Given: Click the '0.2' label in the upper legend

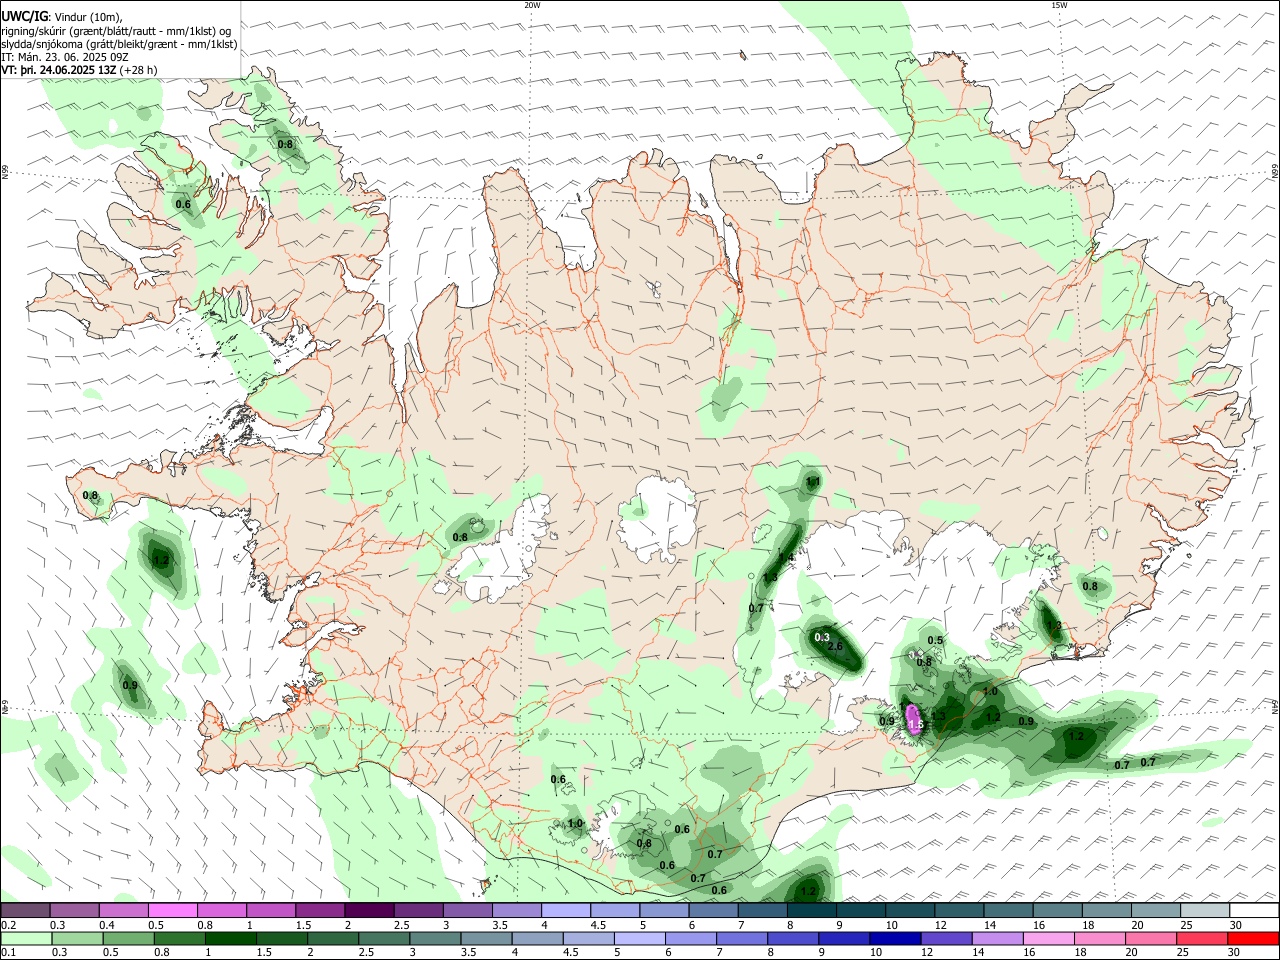Looking at the screenshot, I should (x=9, y=925).
